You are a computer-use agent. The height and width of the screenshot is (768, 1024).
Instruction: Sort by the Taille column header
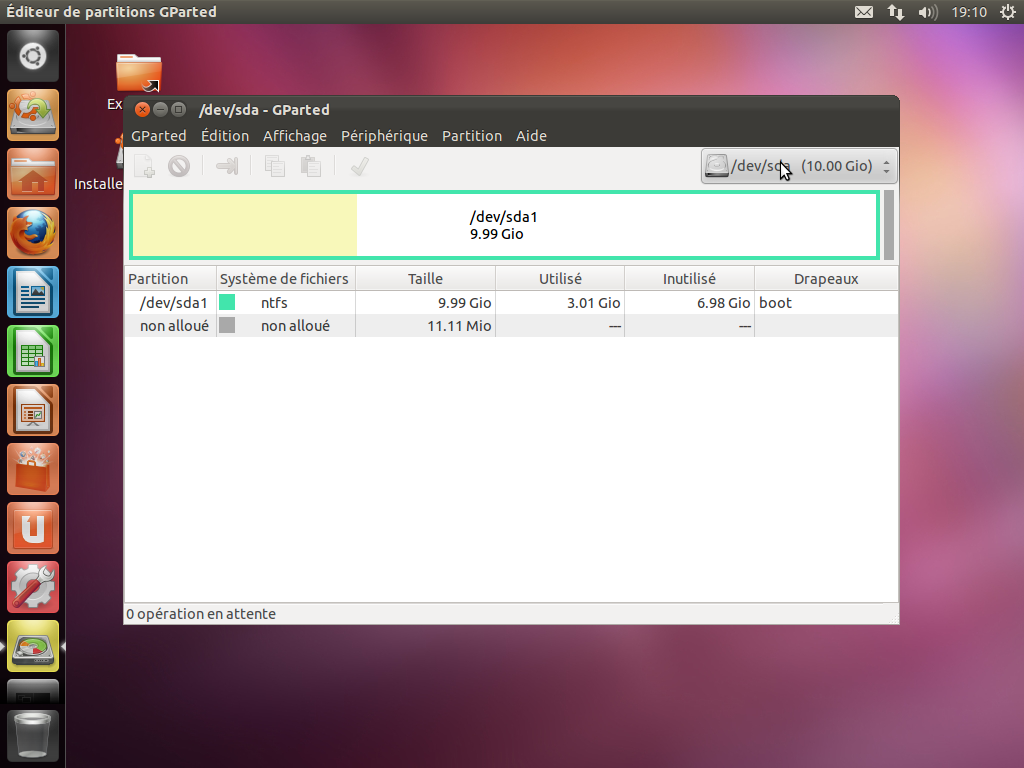(425, 279)
